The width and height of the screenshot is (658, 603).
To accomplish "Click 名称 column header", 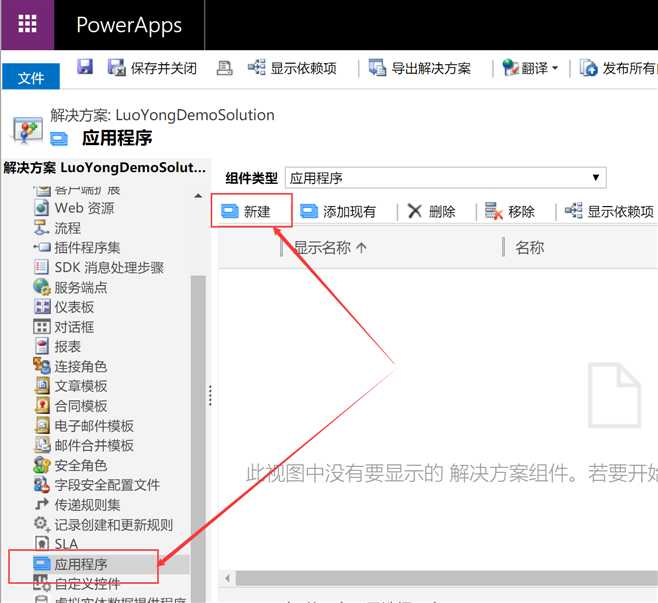I will pos(530,248).
